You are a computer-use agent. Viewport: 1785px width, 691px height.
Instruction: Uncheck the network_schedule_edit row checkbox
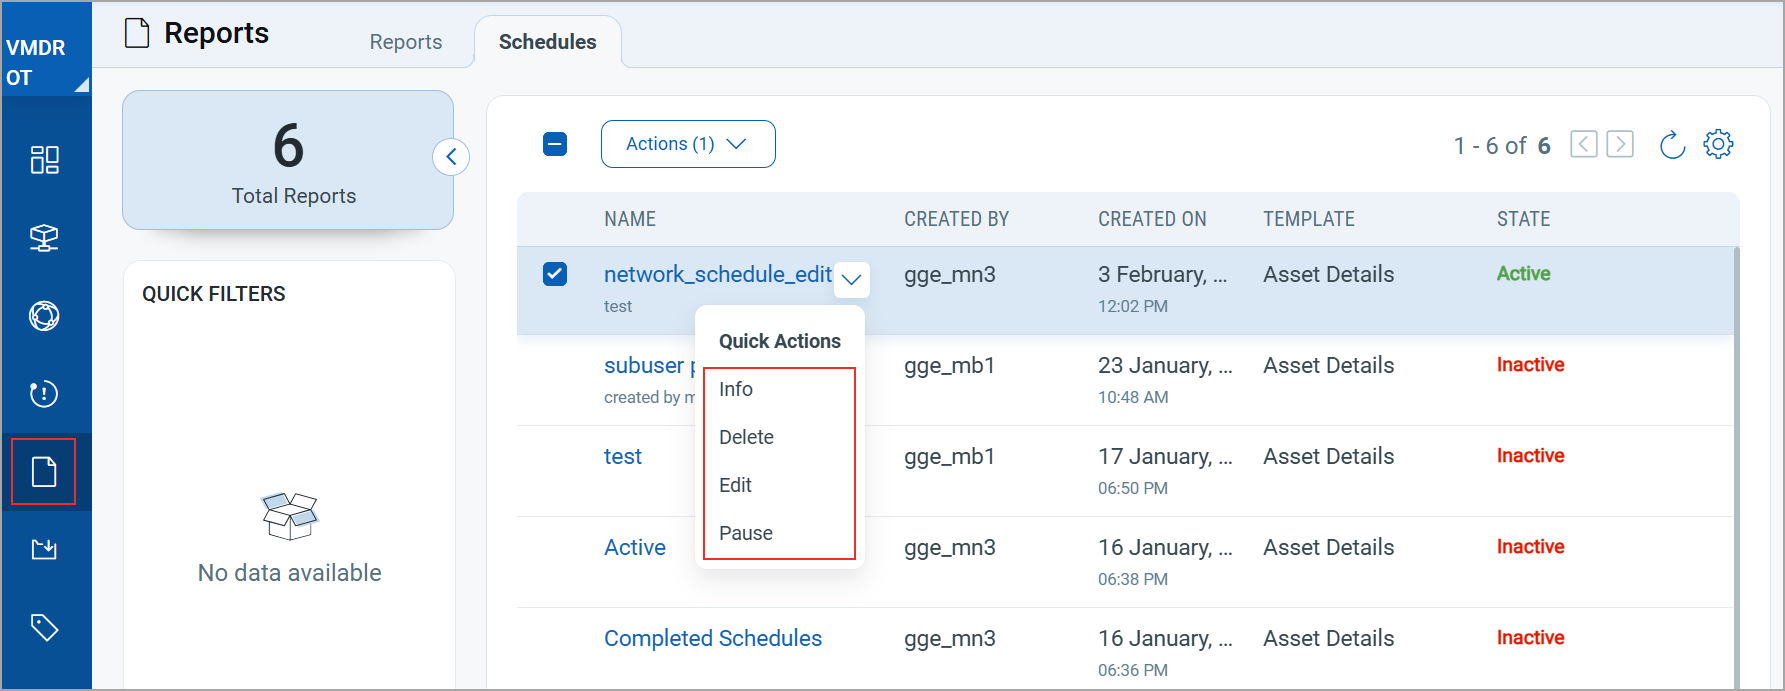(x=555, y=274)
